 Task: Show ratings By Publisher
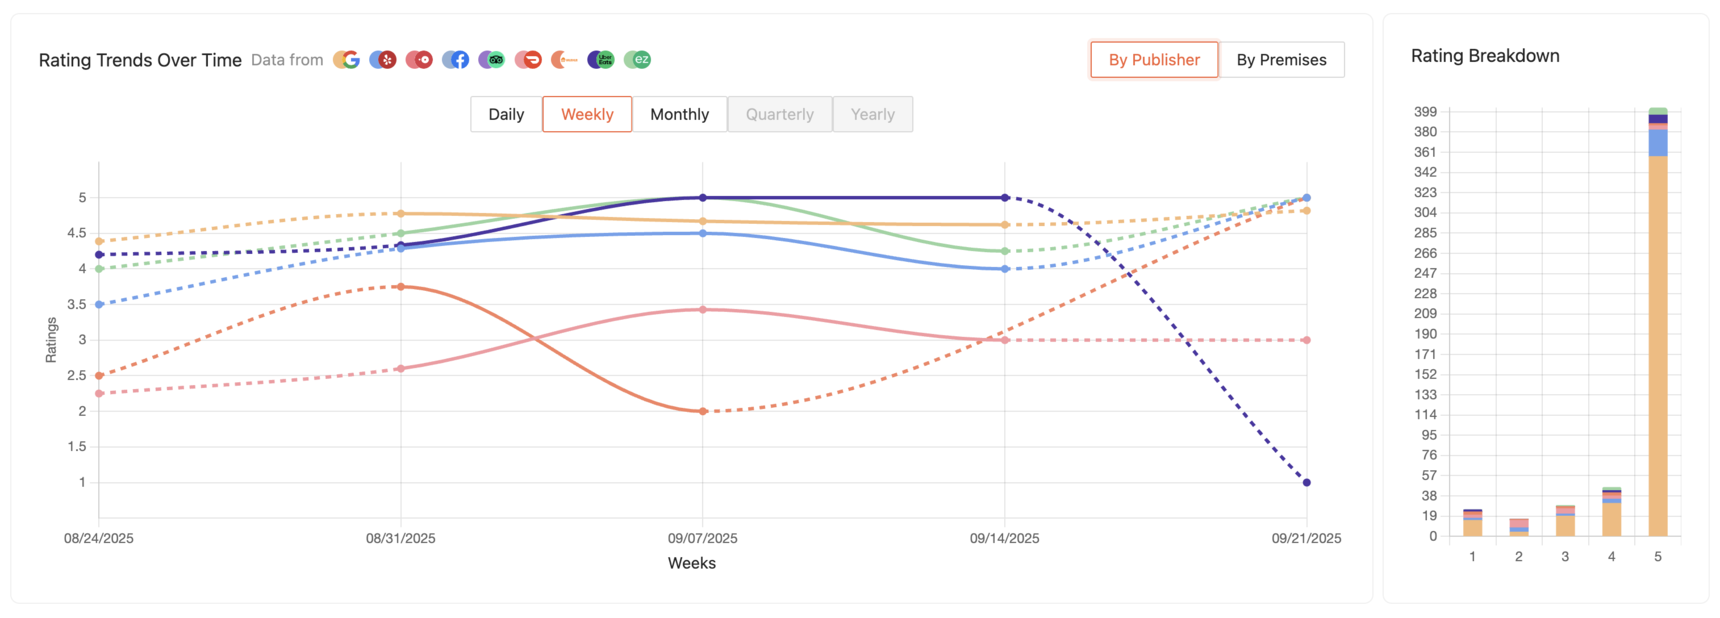point(1154,60)
